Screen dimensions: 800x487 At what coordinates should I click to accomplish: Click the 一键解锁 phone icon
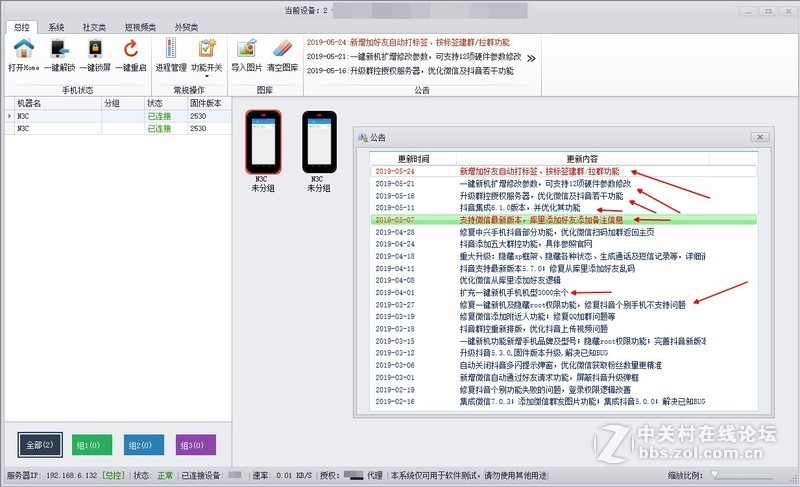point(59,49)
